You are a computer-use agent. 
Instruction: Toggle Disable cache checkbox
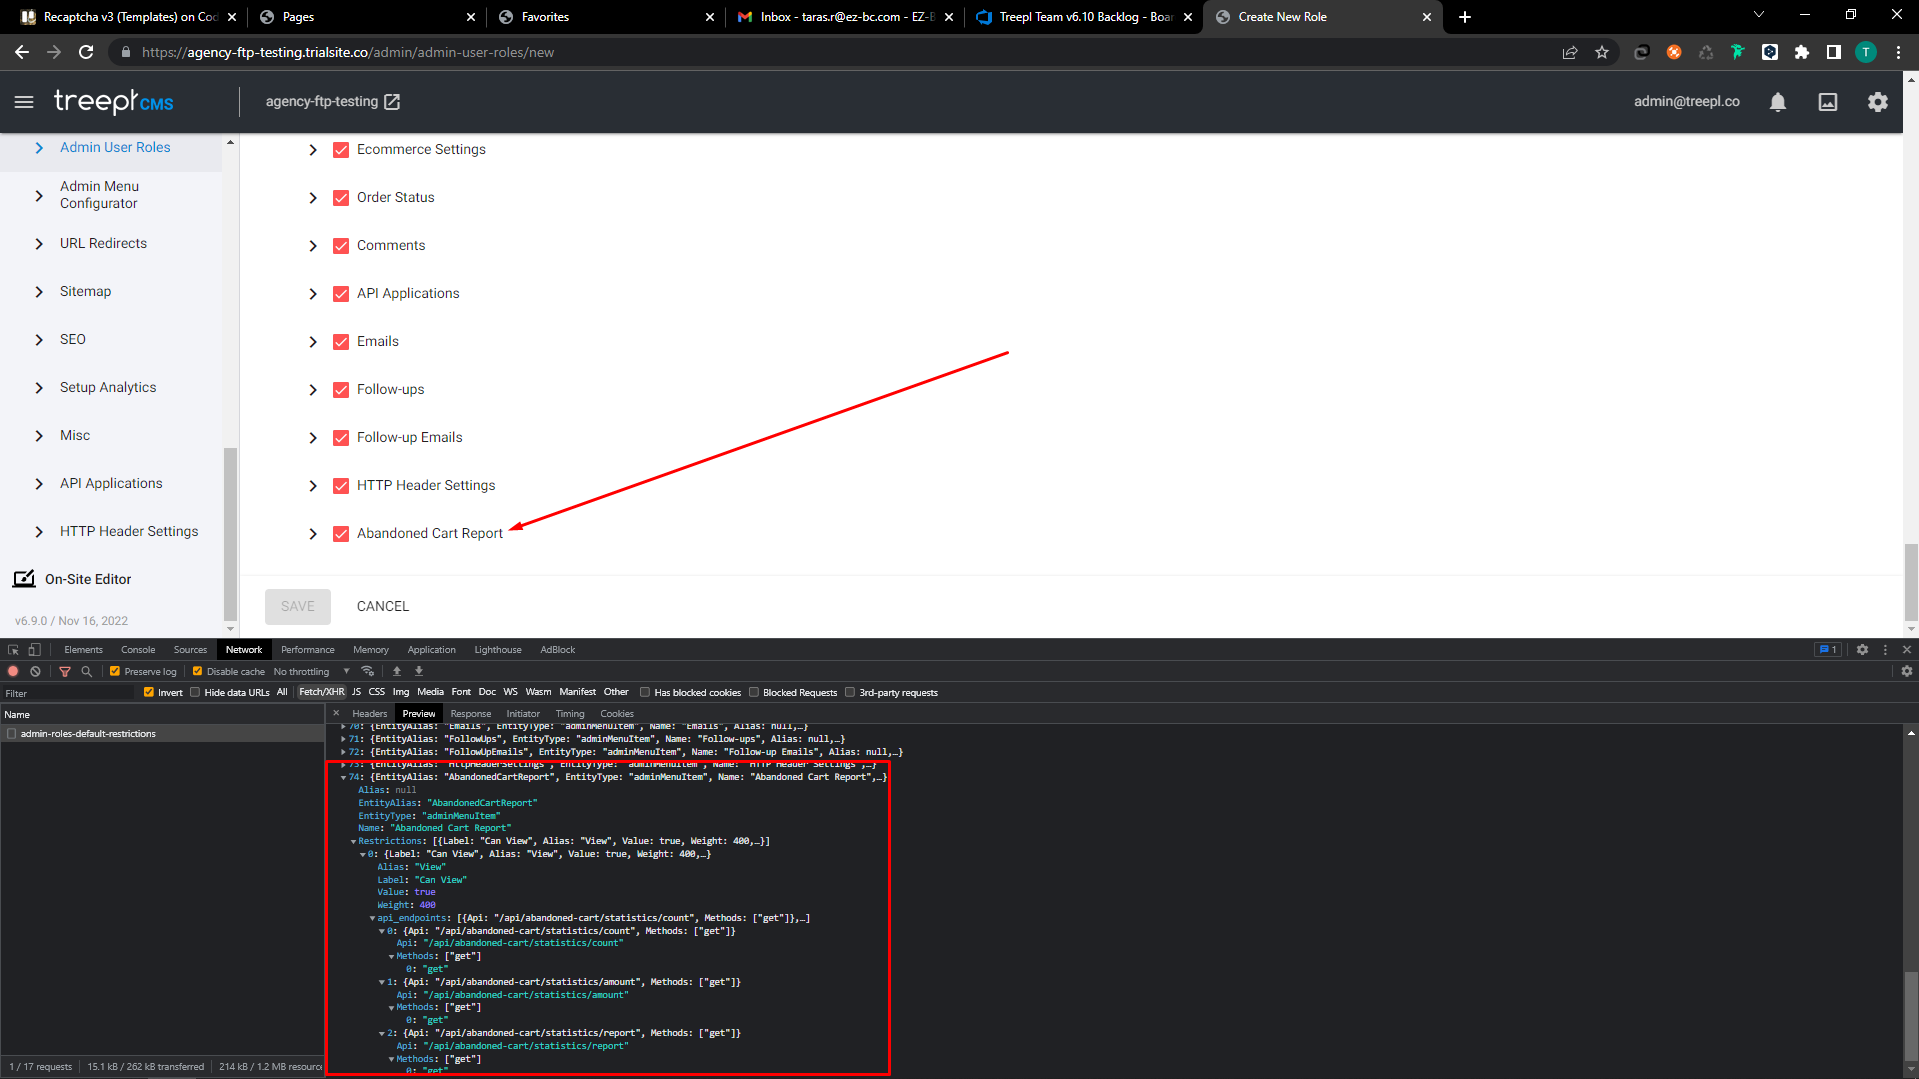[197, 672]
